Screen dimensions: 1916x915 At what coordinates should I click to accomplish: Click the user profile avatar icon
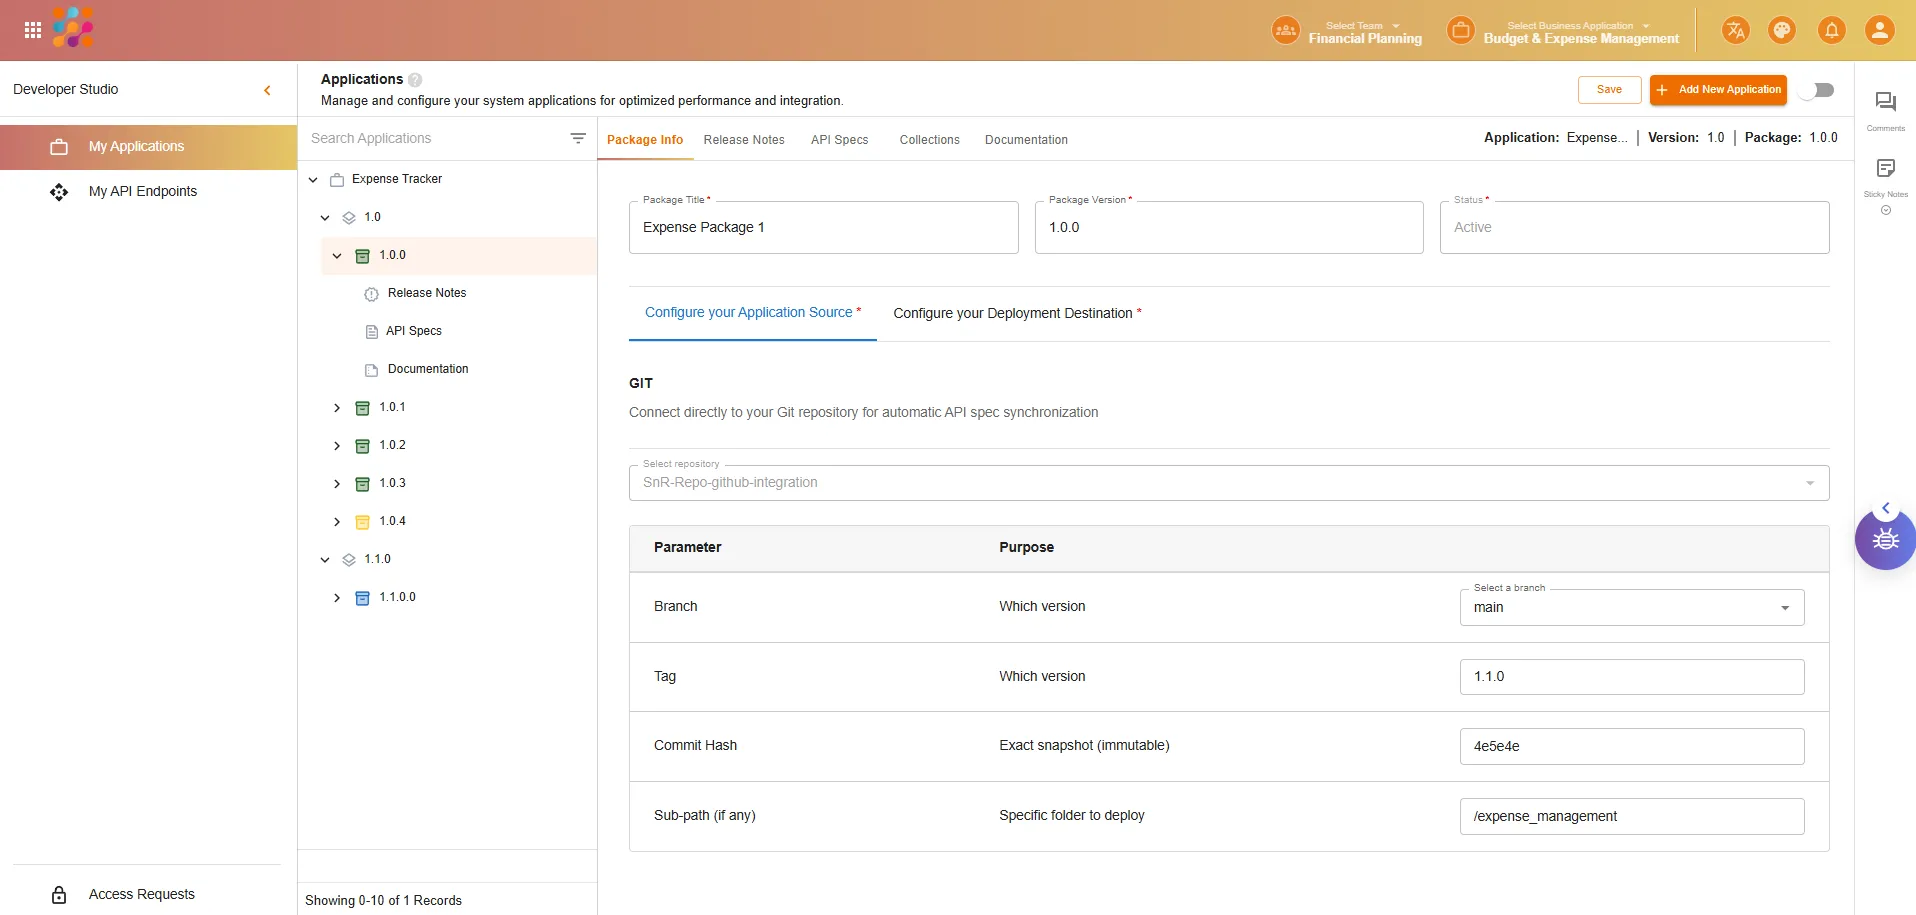pos(1879,30)
